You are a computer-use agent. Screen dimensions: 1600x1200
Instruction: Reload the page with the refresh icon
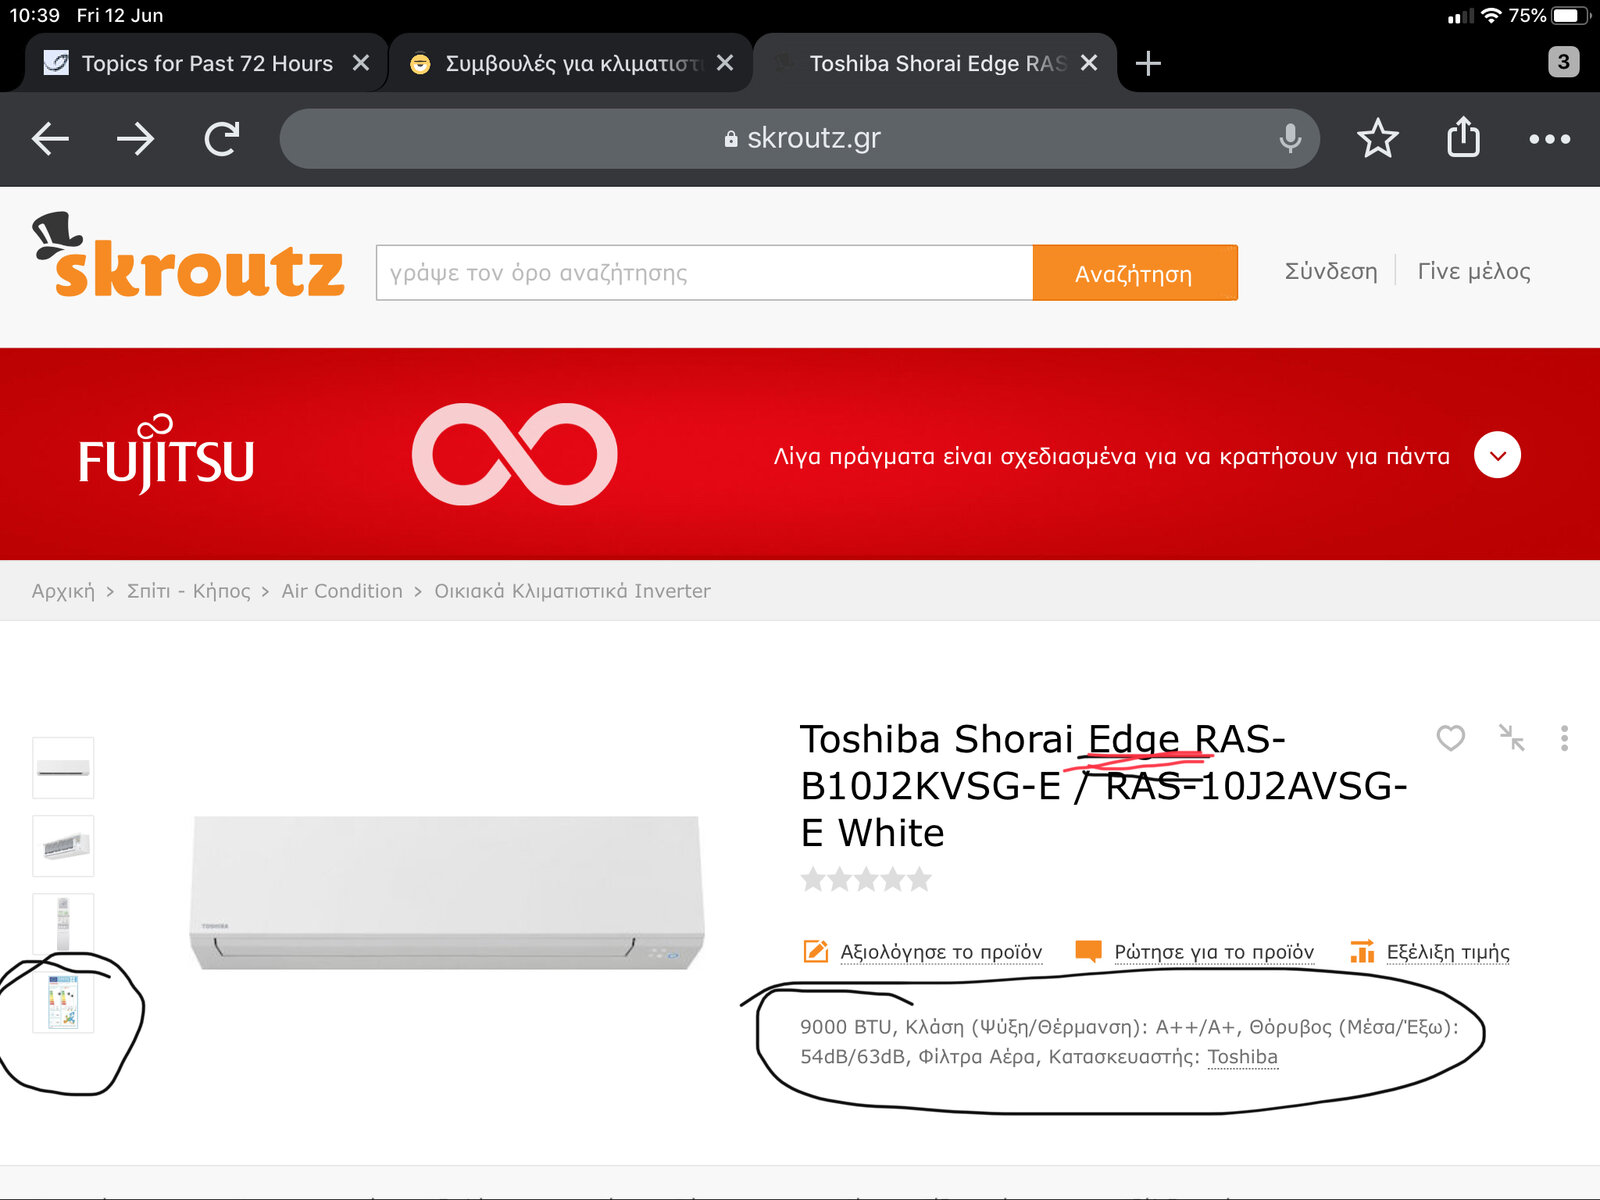222,139
